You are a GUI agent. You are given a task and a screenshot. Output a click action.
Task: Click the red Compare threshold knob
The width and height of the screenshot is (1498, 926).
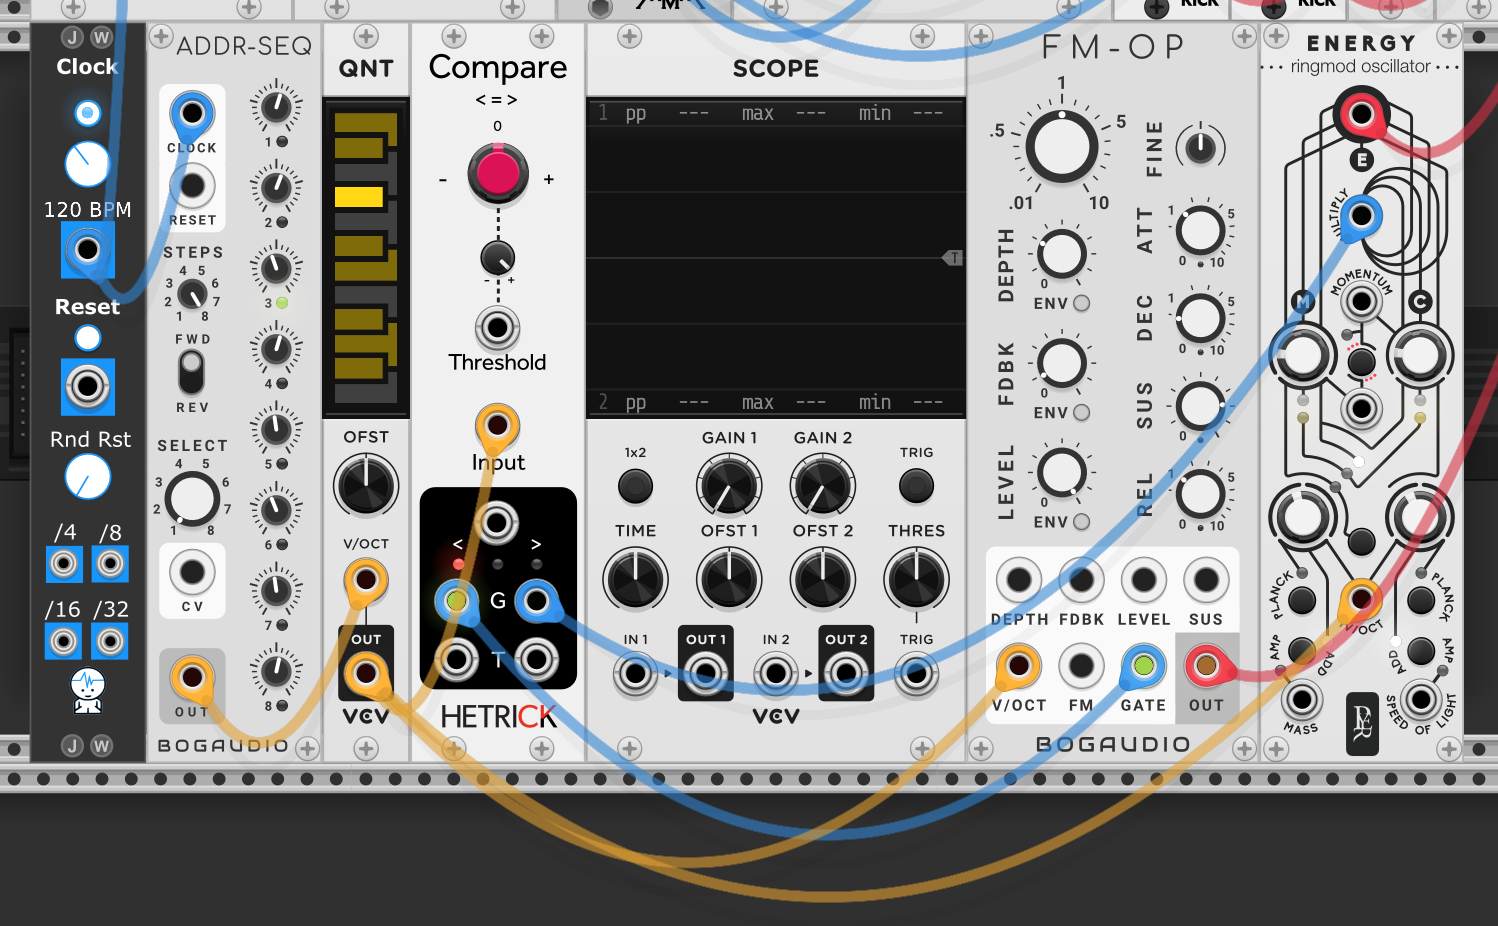[498, 173]
